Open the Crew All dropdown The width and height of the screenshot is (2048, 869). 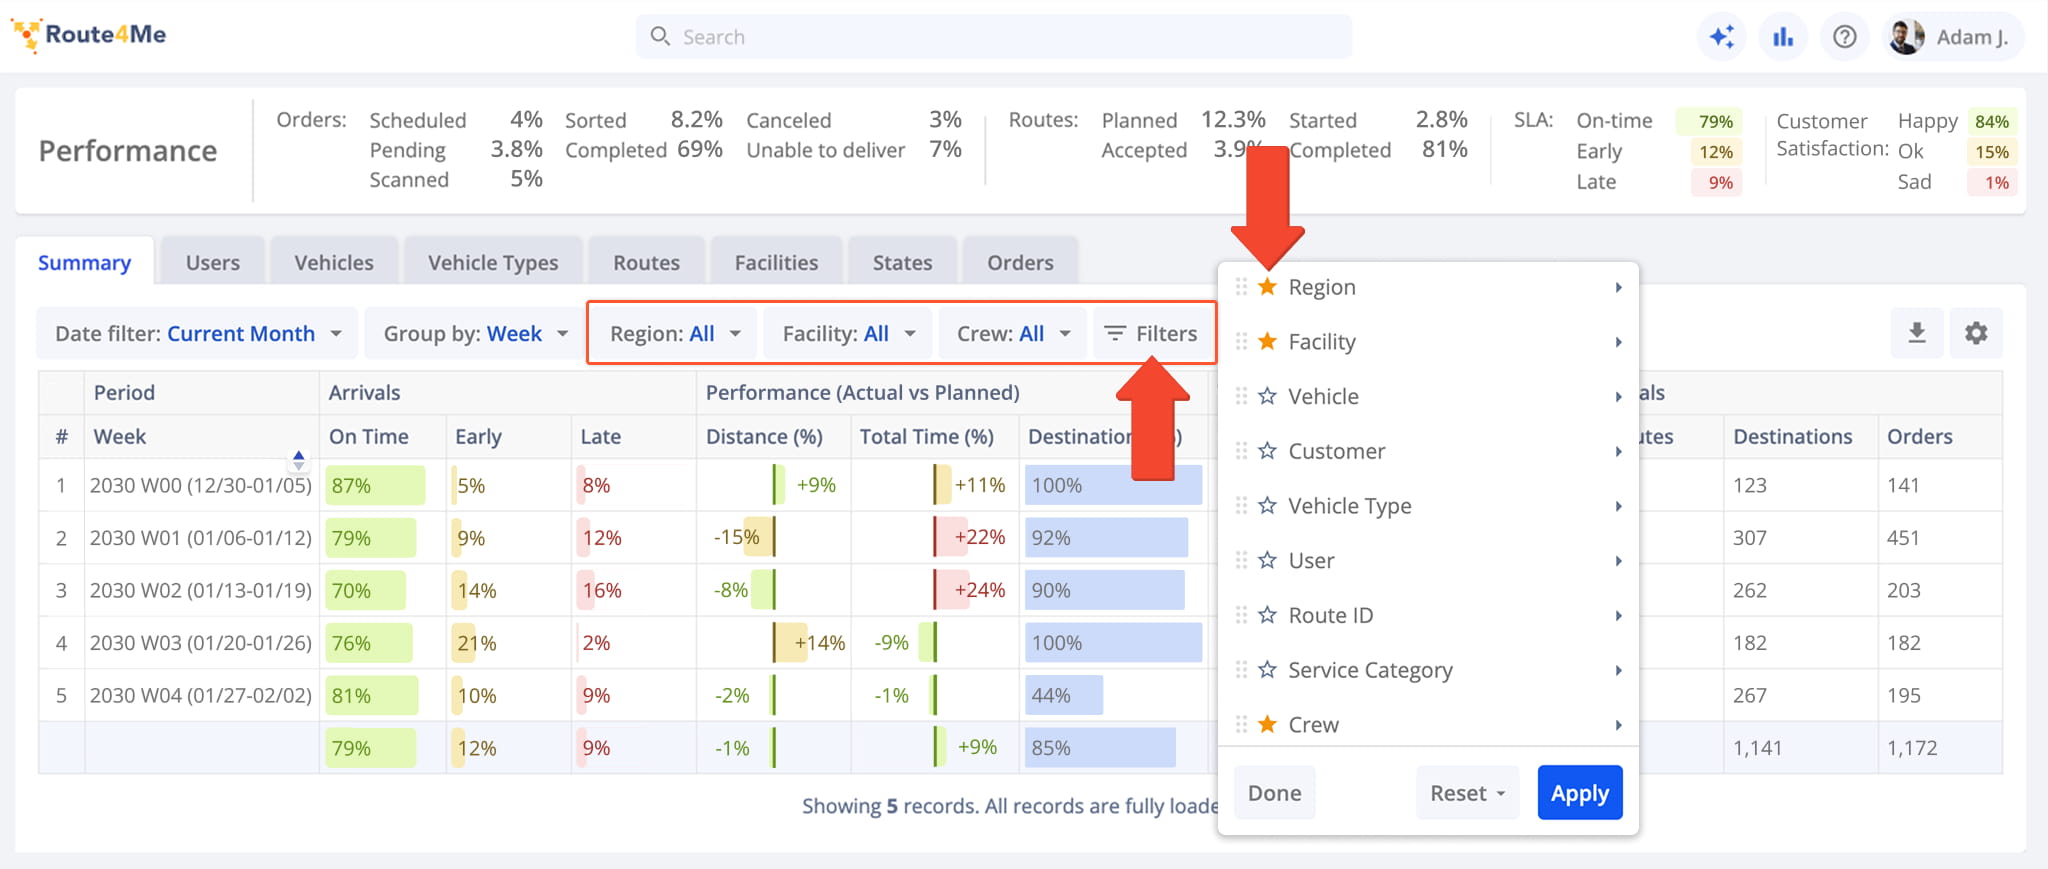pyautogui.click(x=1013, y=333)
